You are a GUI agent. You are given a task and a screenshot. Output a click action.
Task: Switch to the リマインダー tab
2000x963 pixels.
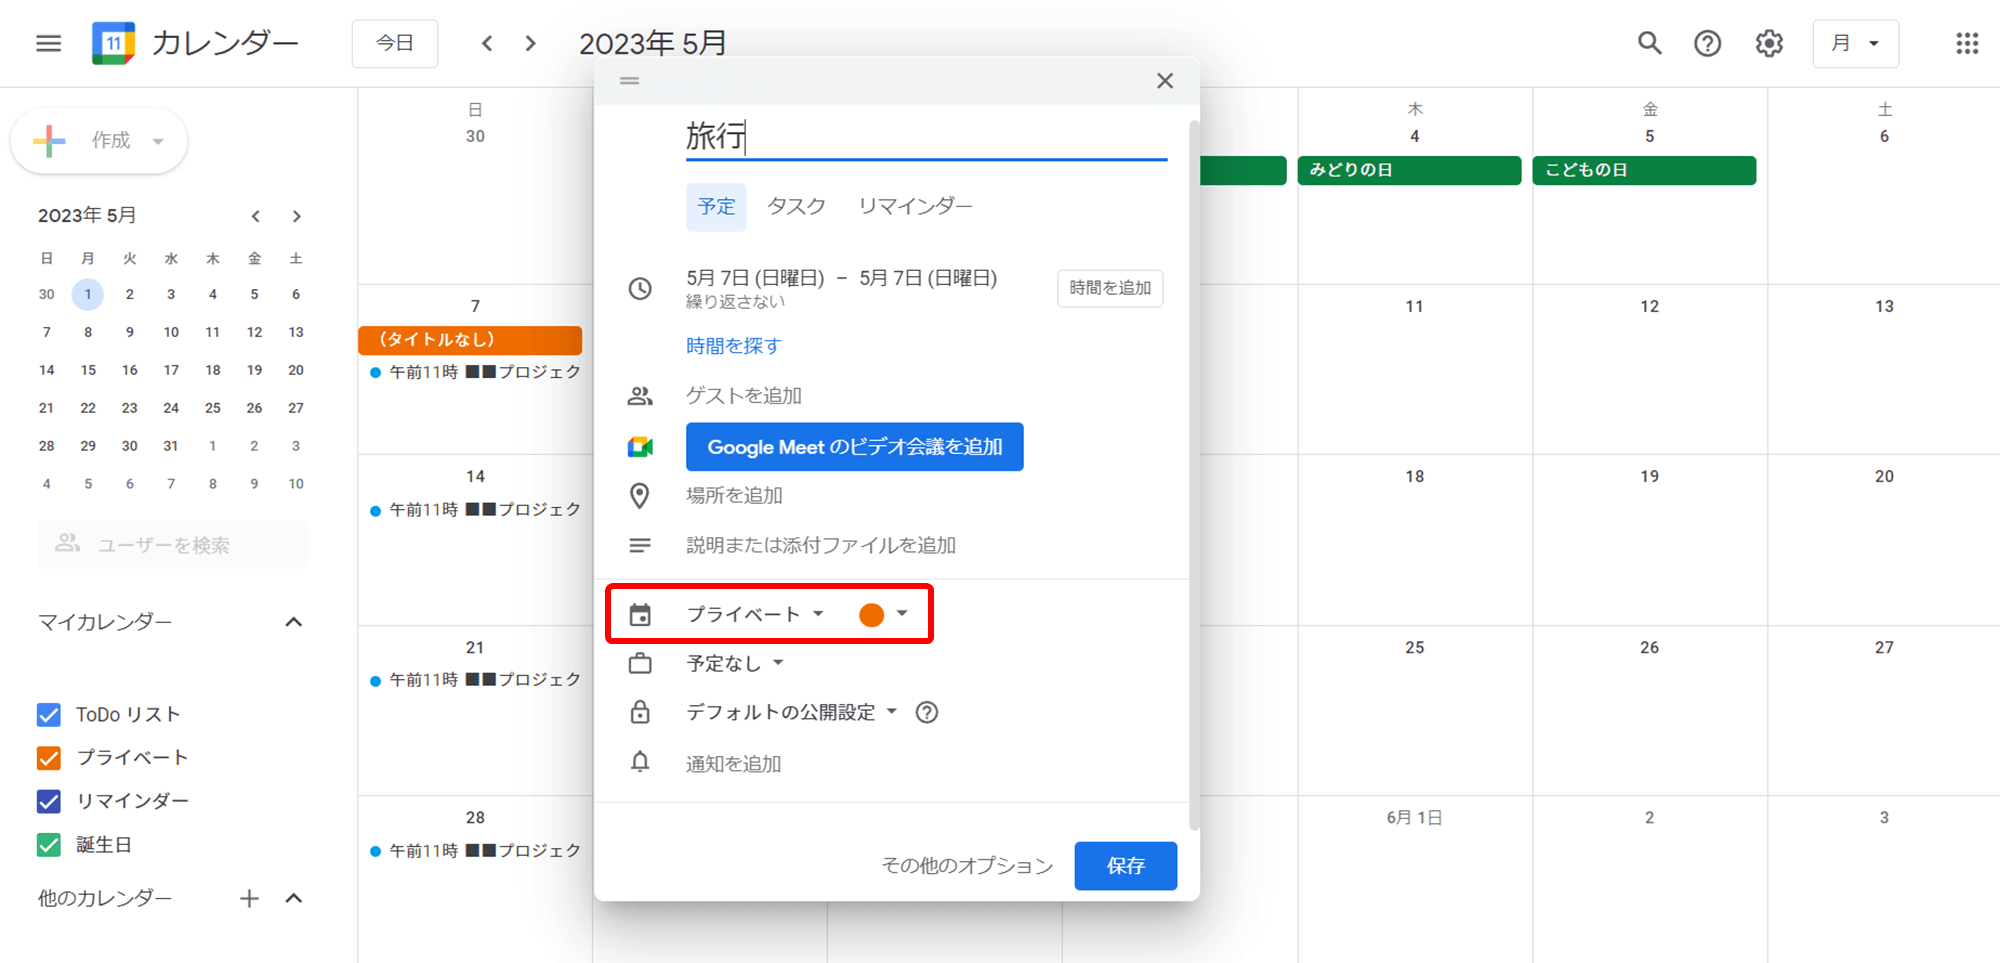tap(915, 206)
